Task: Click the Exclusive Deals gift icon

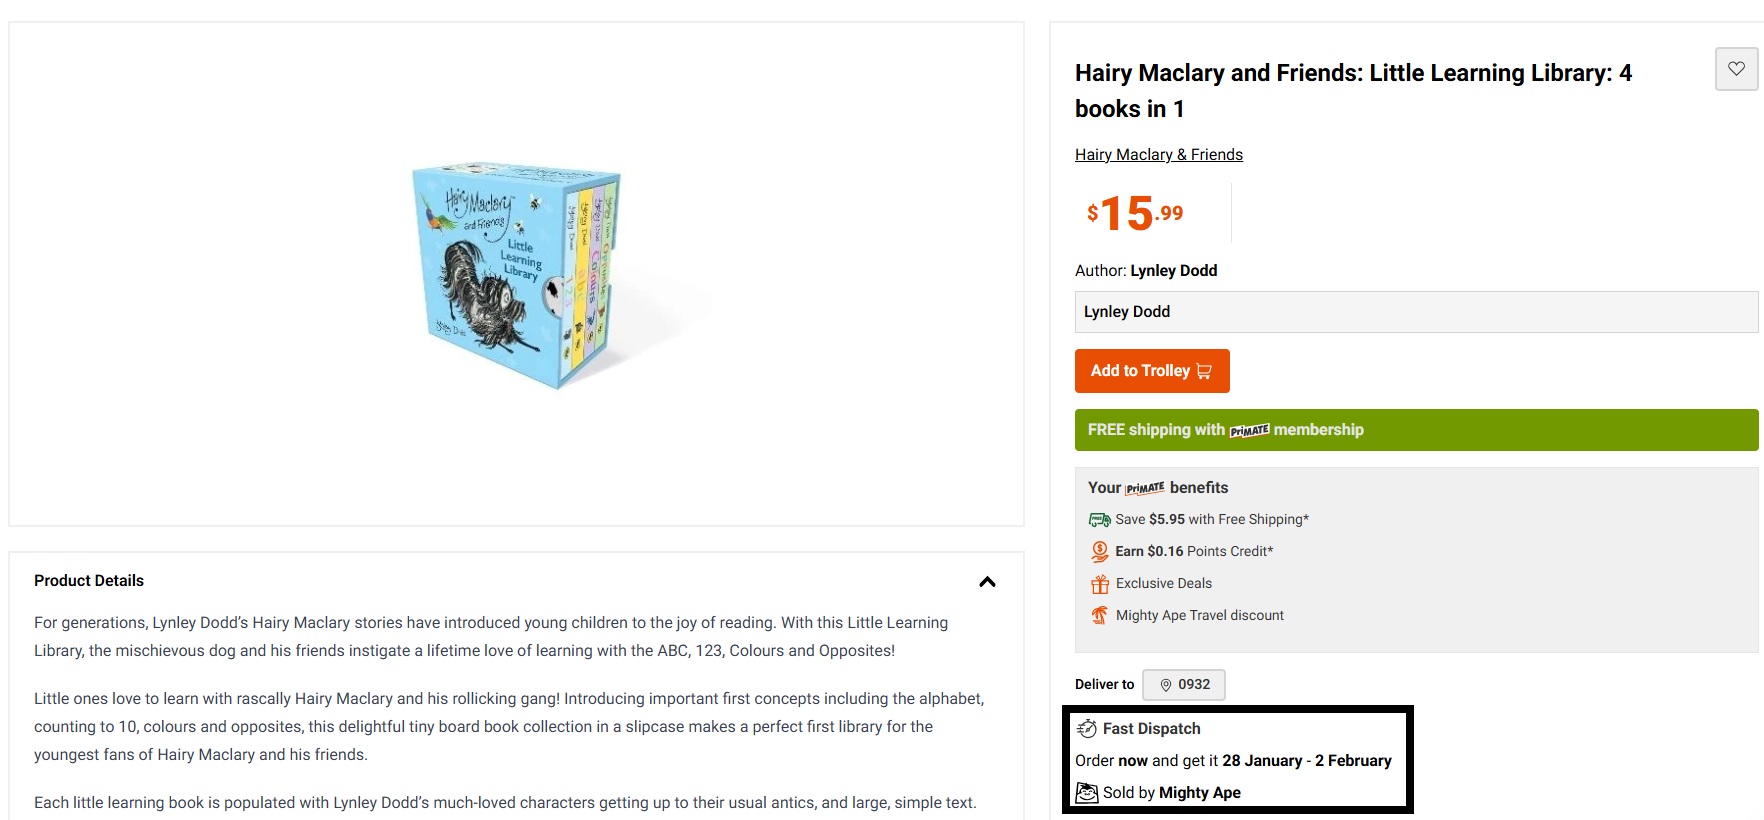Action: [x=1100, y=583]
